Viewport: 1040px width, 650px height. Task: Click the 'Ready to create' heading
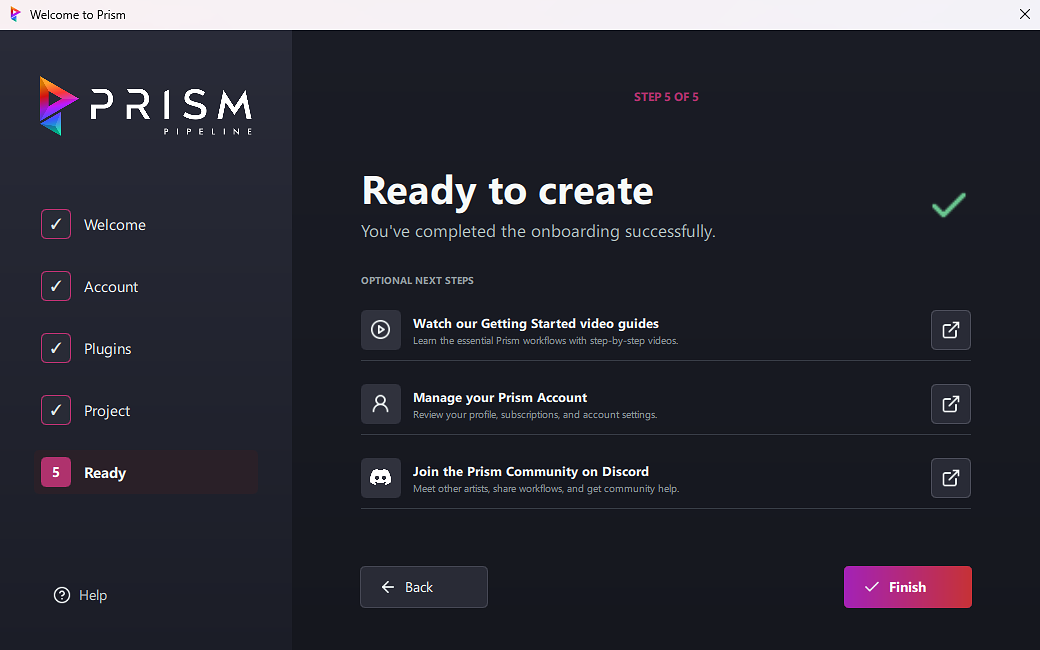[507, 190]
